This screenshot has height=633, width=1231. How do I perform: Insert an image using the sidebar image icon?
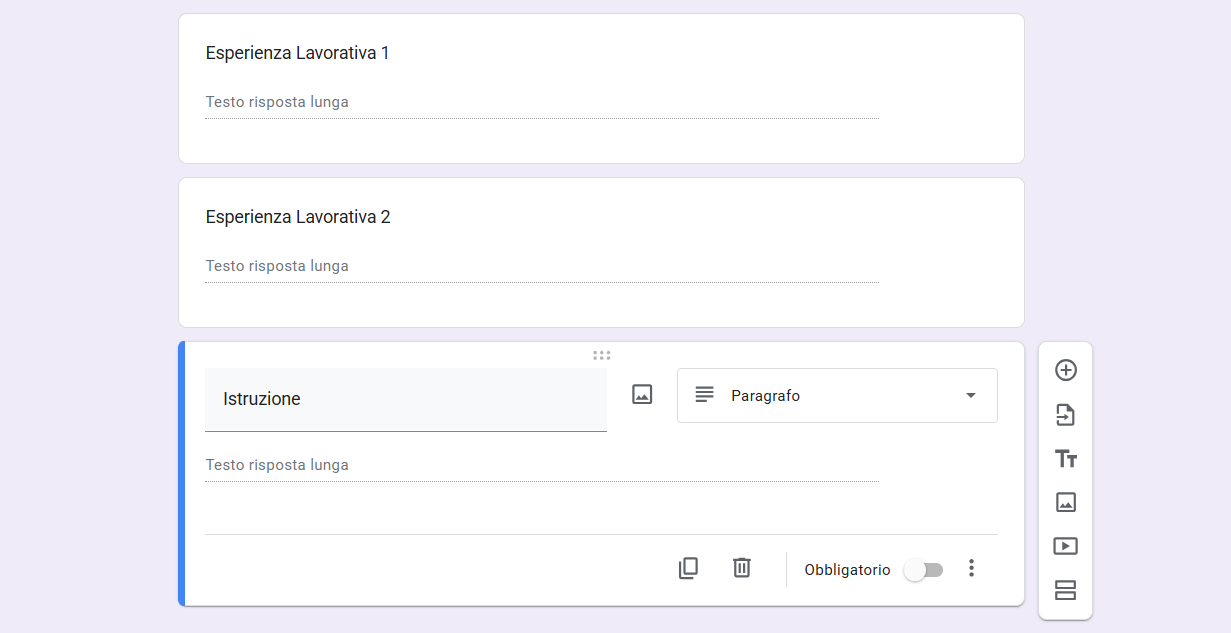1065,502
